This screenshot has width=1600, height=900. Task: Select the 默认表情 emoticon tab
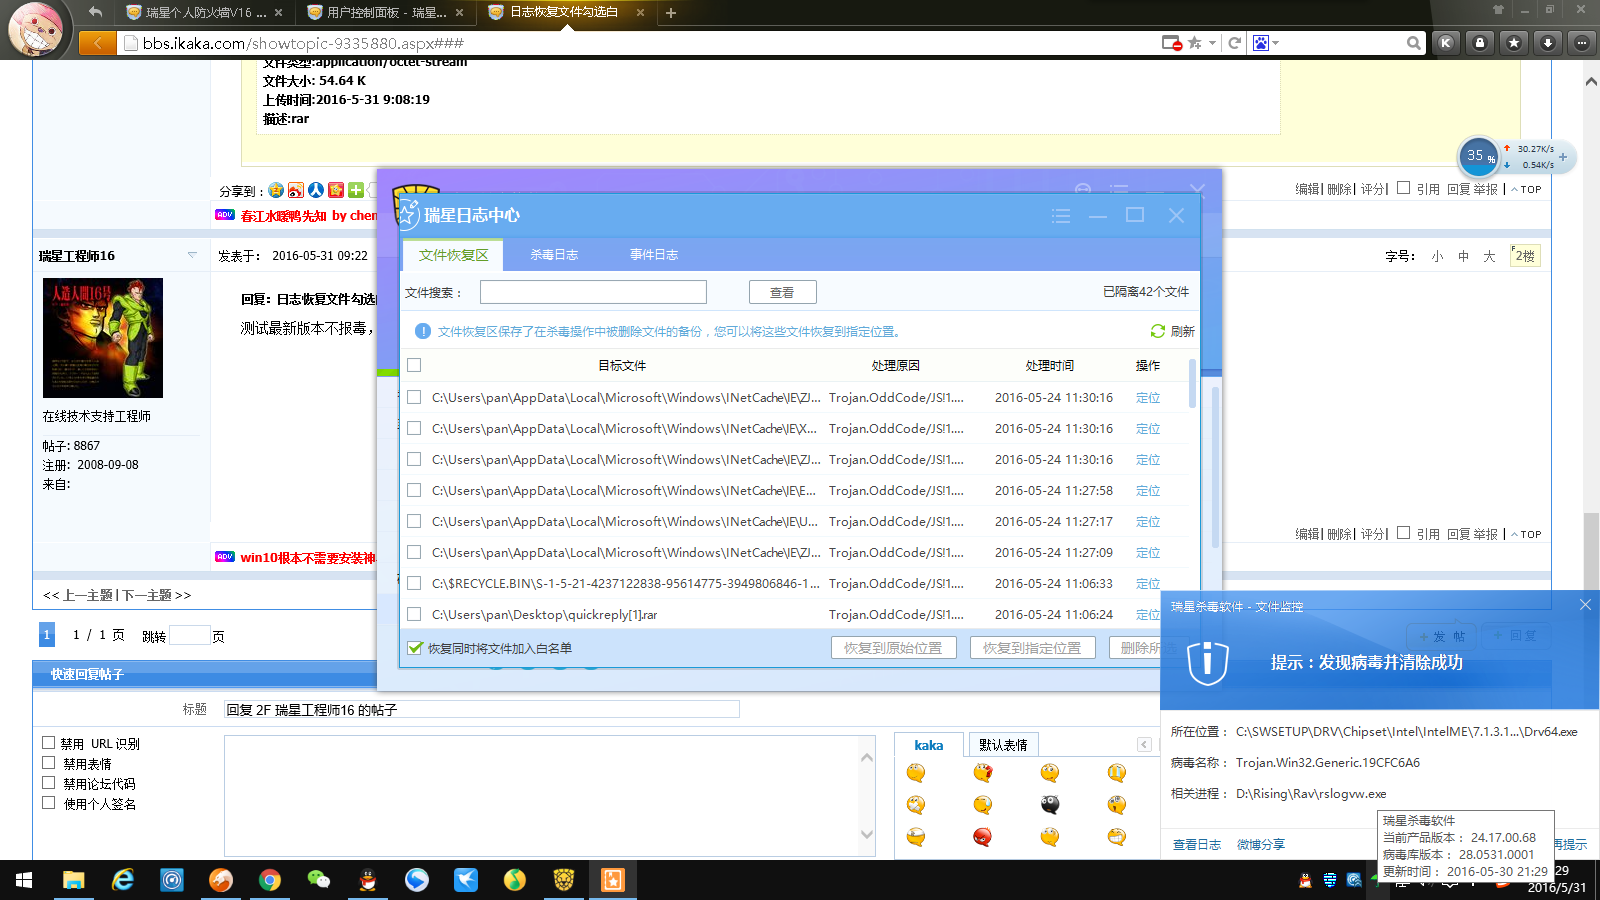[x=1003, y=745]
